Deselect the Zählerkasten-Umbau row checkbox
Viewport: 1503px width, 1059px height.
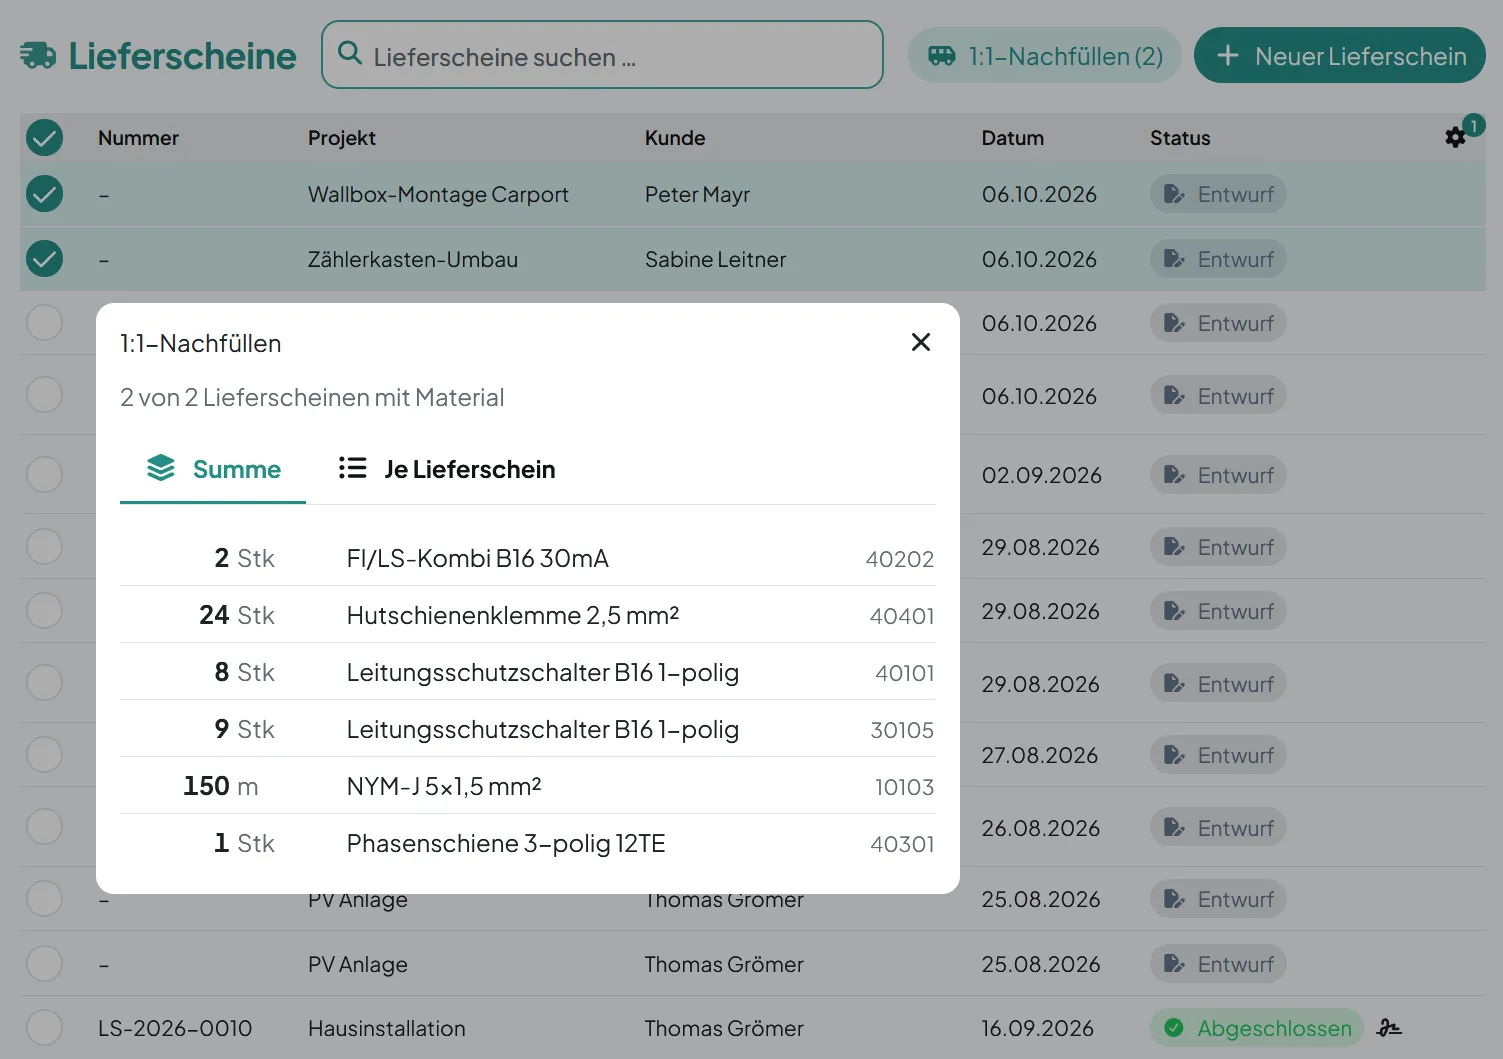tap(44, 259)
